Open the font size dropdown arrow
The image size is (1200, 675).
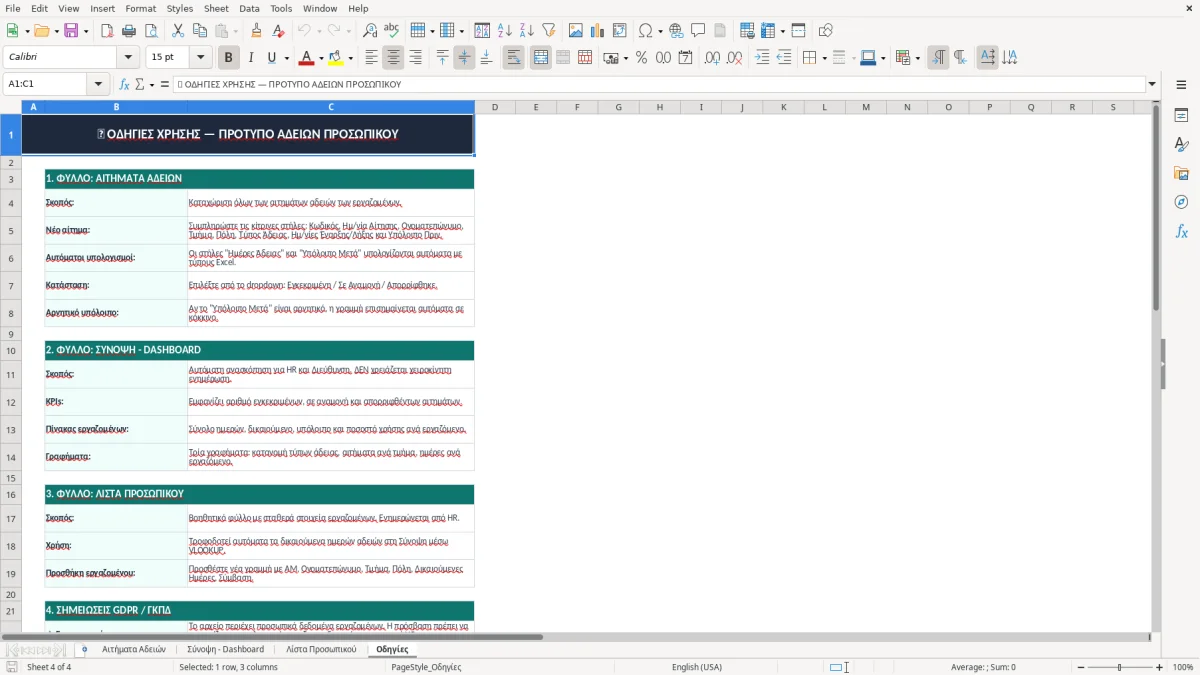200,58
